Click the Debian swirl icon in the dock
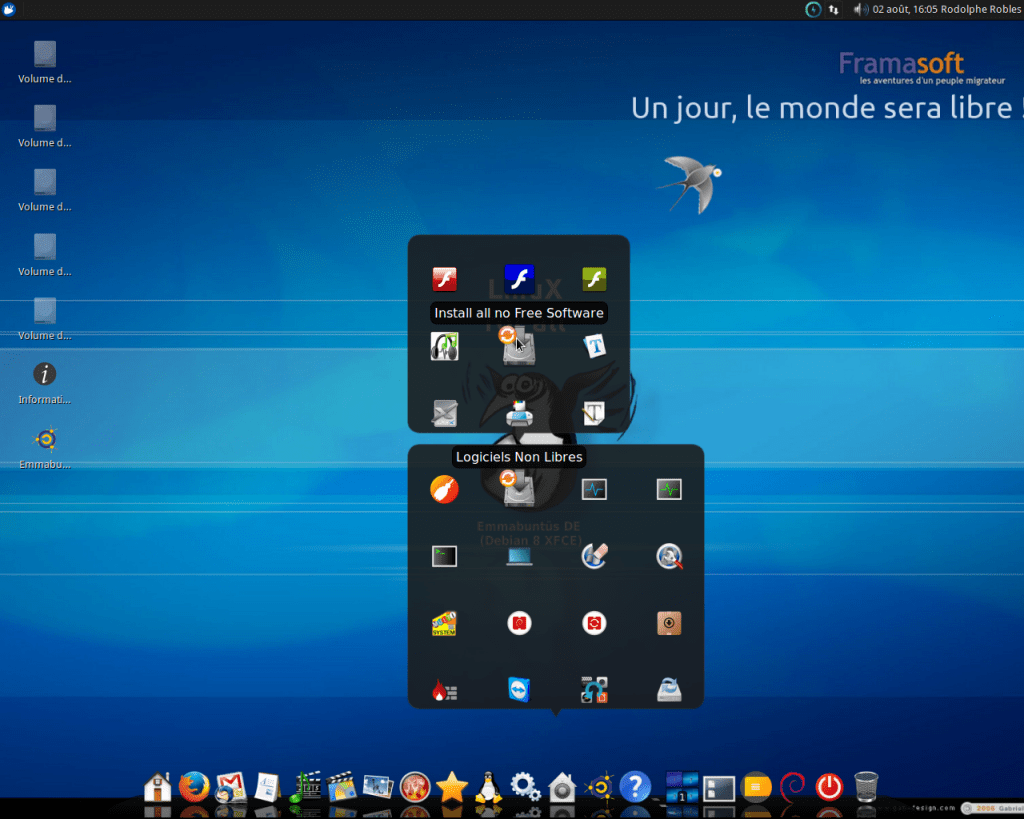1024x819 pixels. [x=792, y=787]
